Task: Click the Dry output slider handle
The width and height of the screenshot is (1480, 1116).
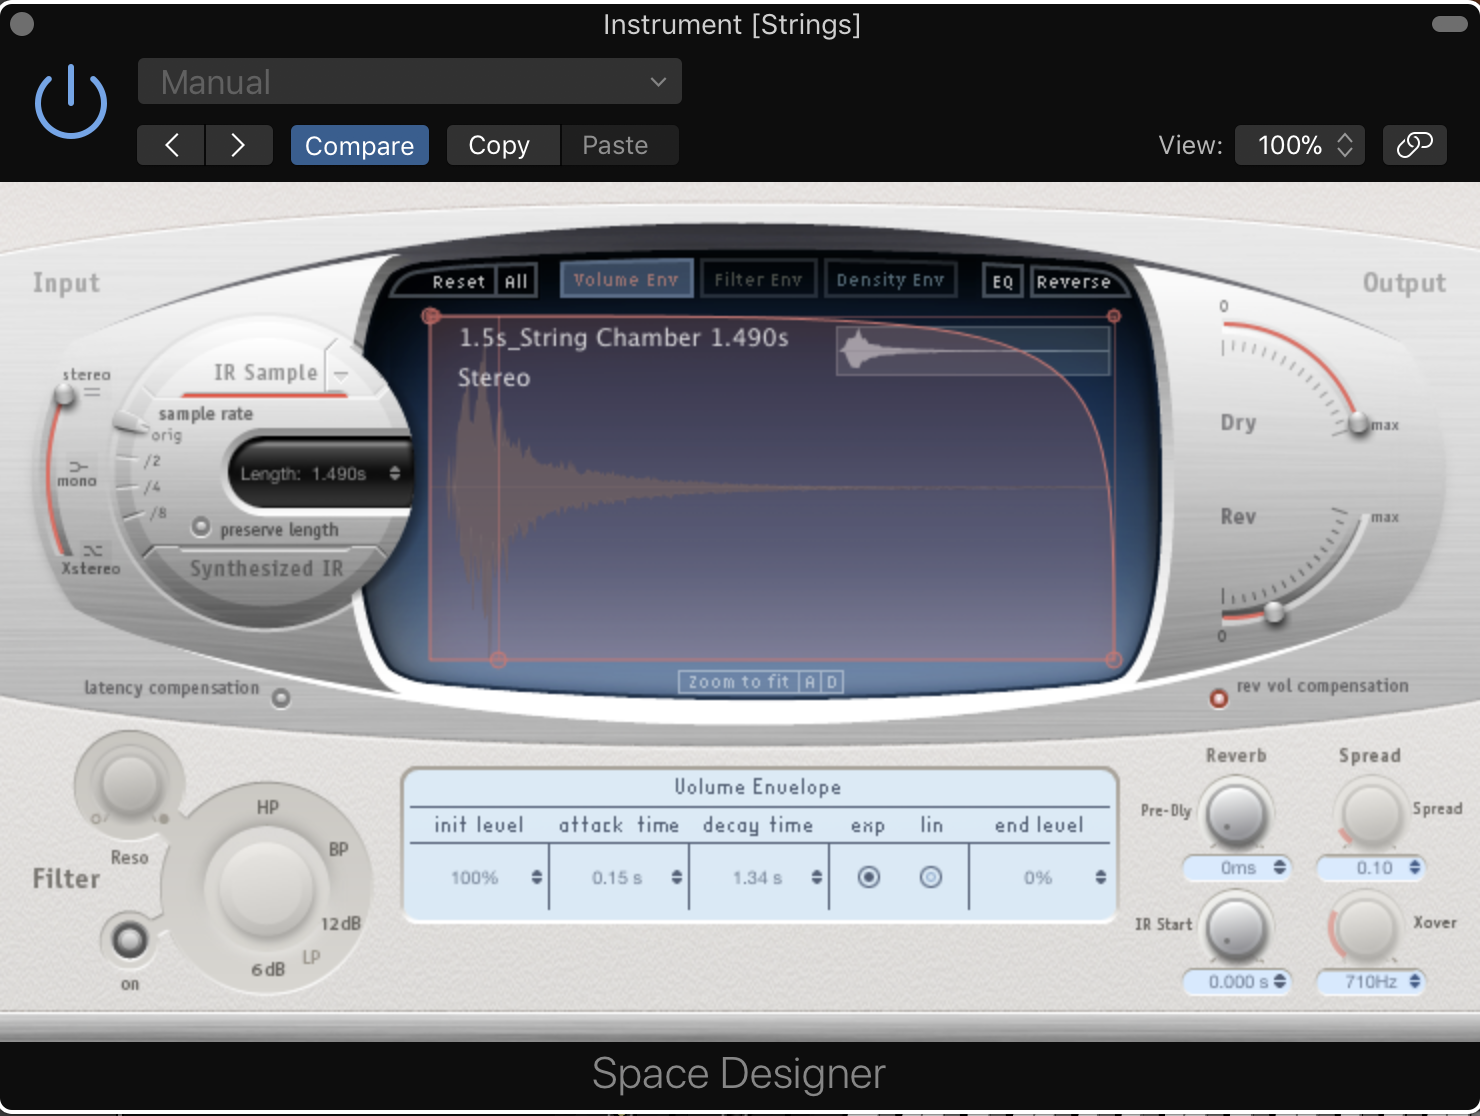Action: pyautogui.click(x=1358, y=423)
